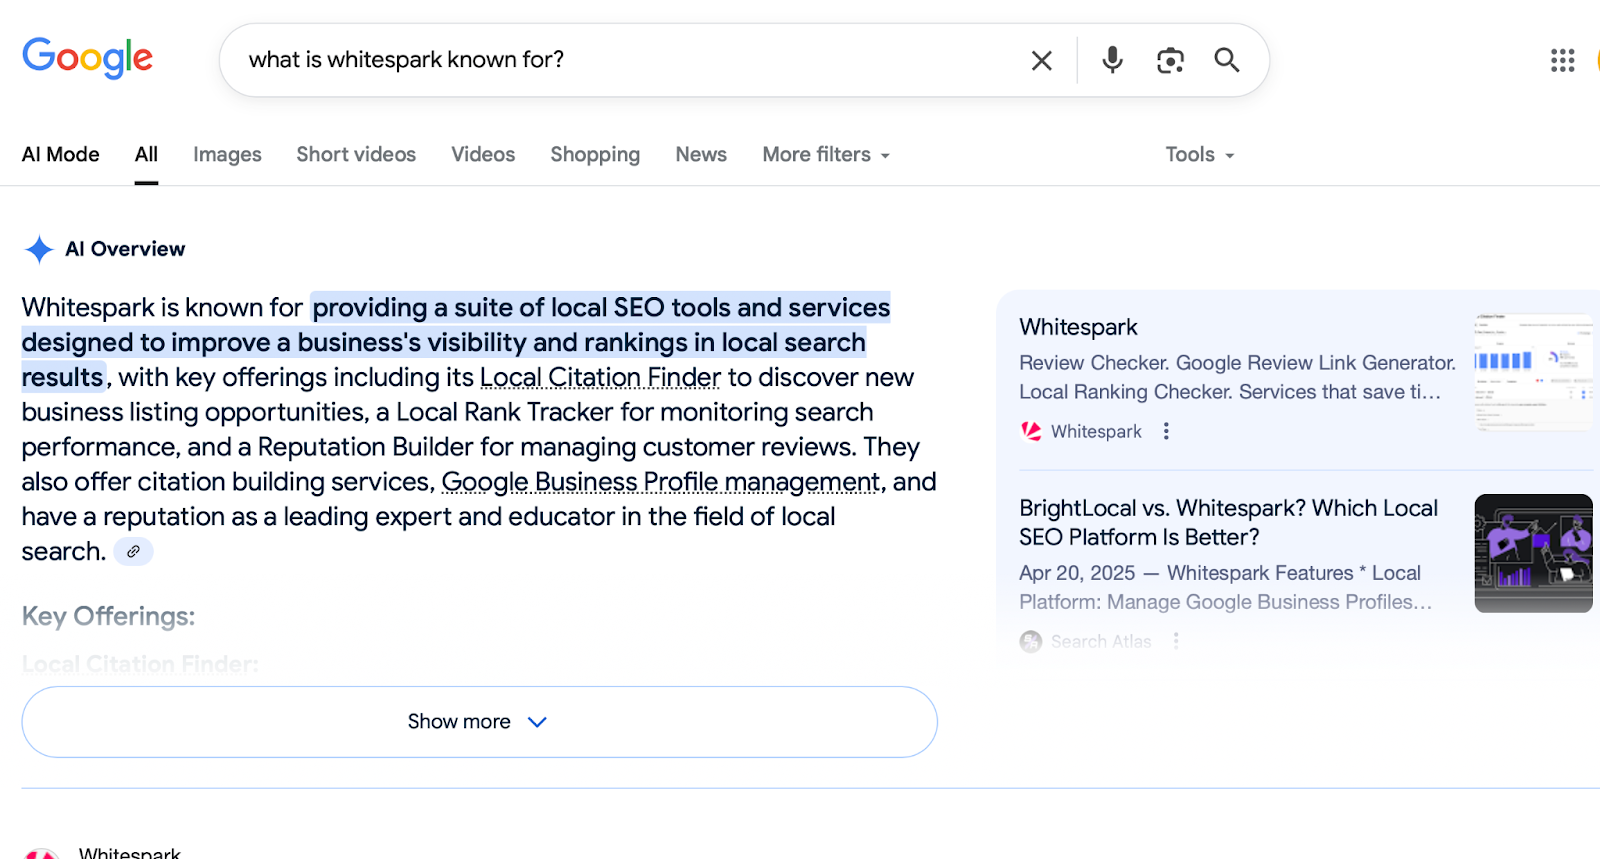The image size is (1600, 859).
Task: Open options menu for Search Atlas source
Action: pyautogui.click(x=1176, y=641)
